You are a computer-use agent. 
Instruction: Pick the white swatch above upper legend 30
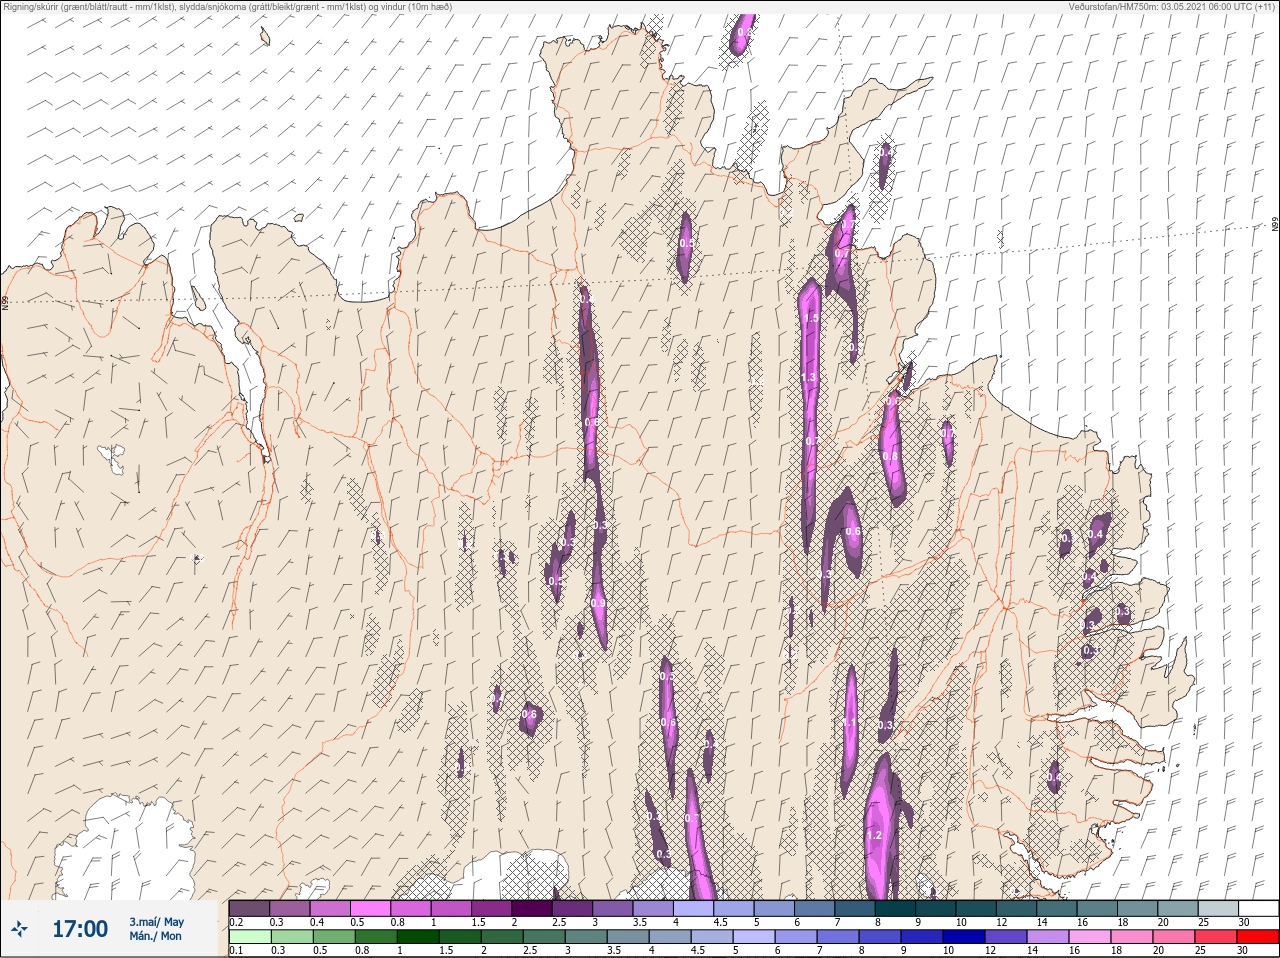[x=1259, y=909]
